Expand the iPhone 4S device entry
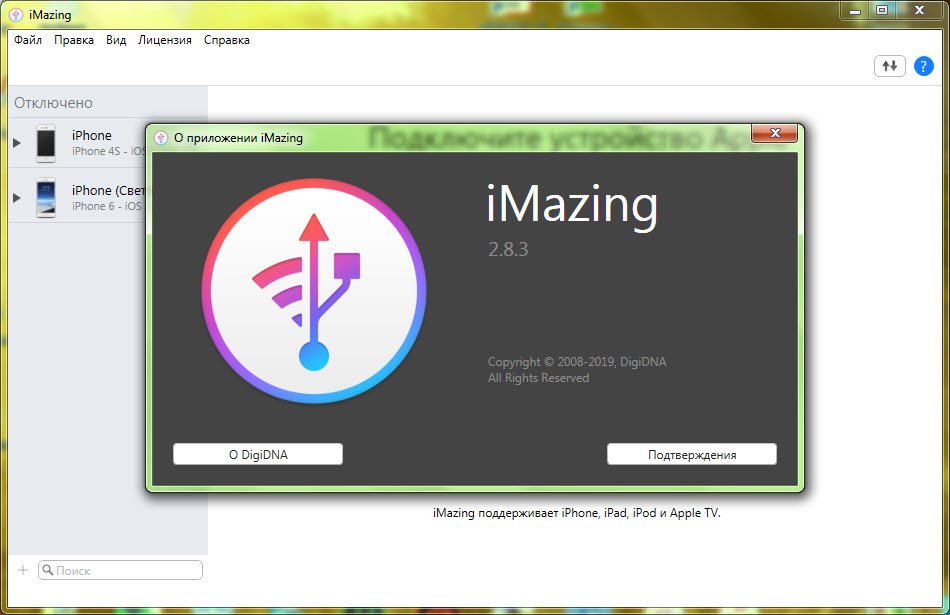Screen dimensions: 950x615 17,143
